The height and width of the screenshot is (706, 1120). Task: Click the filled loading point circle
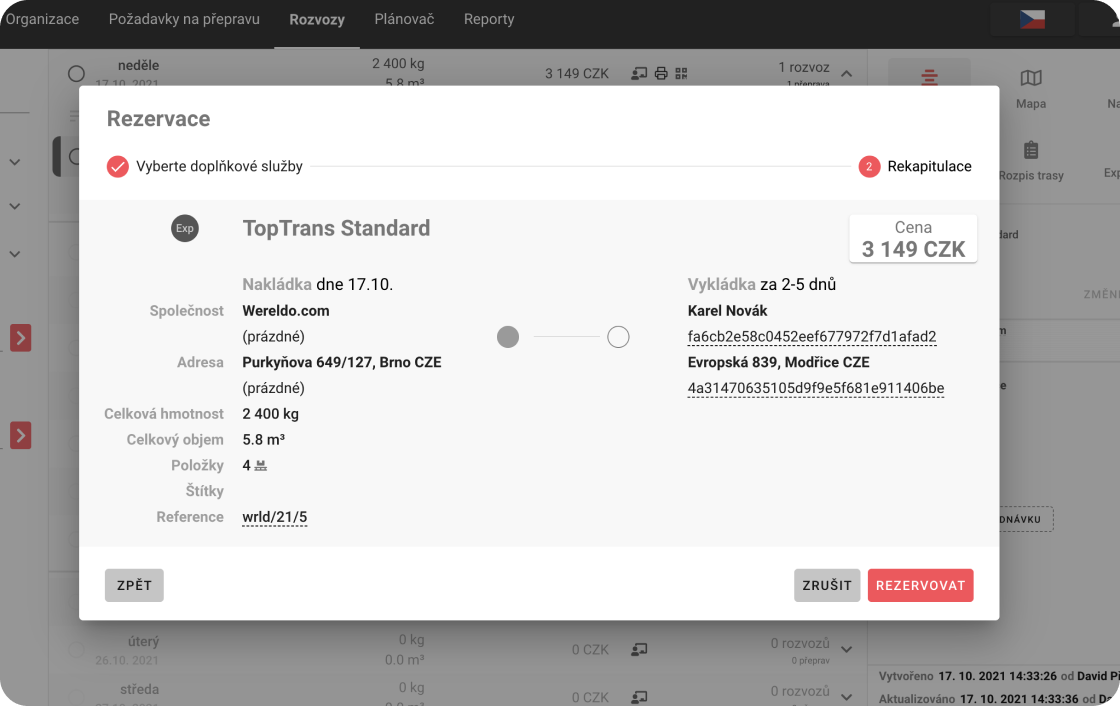[508, 337]
